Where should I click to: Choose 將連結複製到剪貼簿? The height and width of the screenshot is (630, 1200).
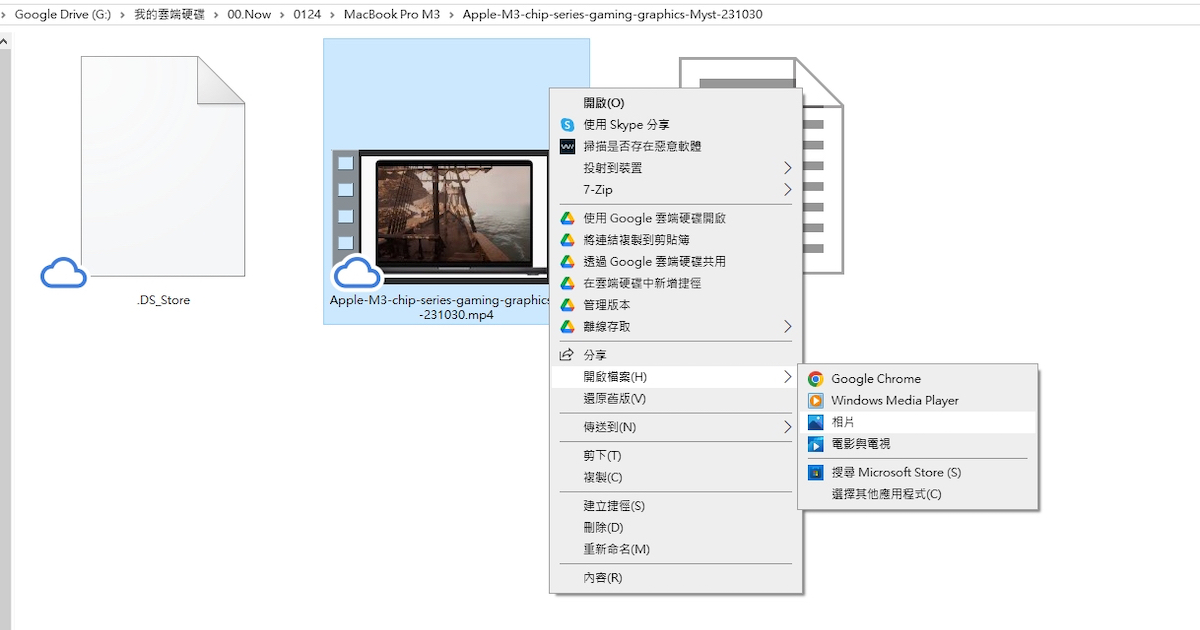(676, 240)
